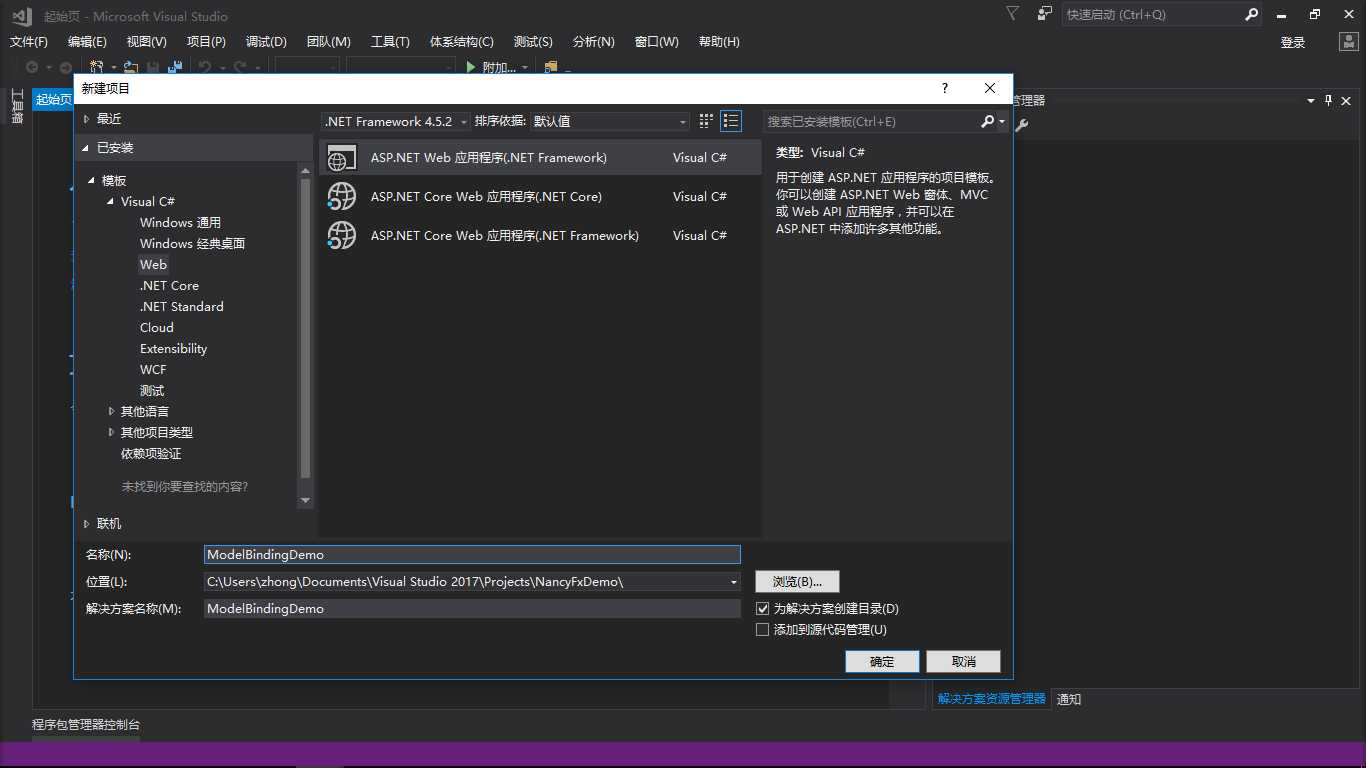This screenshot has height=768, width=1366.
Task: Click the navigate forward toolbar icon
Action: [x=65, y=67]
